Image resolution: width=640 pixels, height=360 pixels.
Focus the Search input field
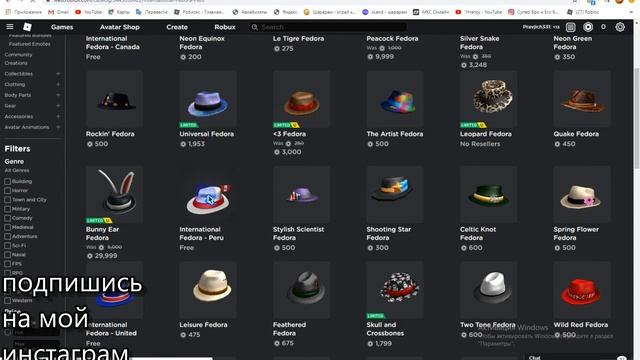coord(327,27)
